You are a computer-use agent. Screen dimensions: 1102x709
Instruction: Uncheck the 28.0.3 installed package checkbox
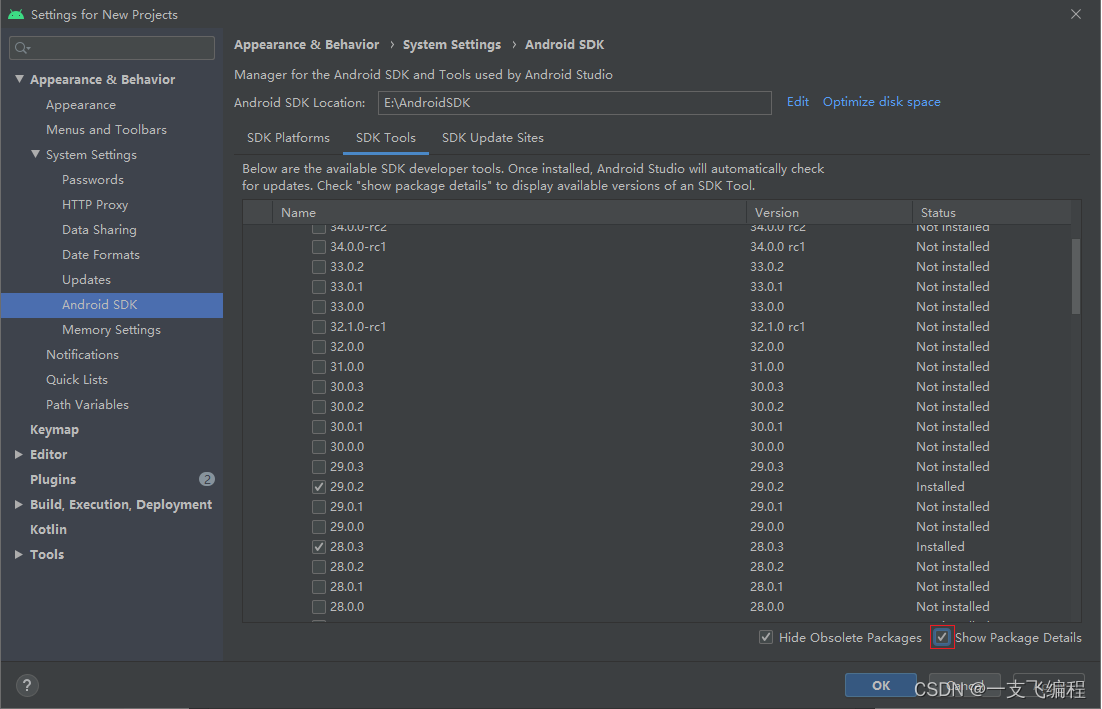[x=319, y=547]
